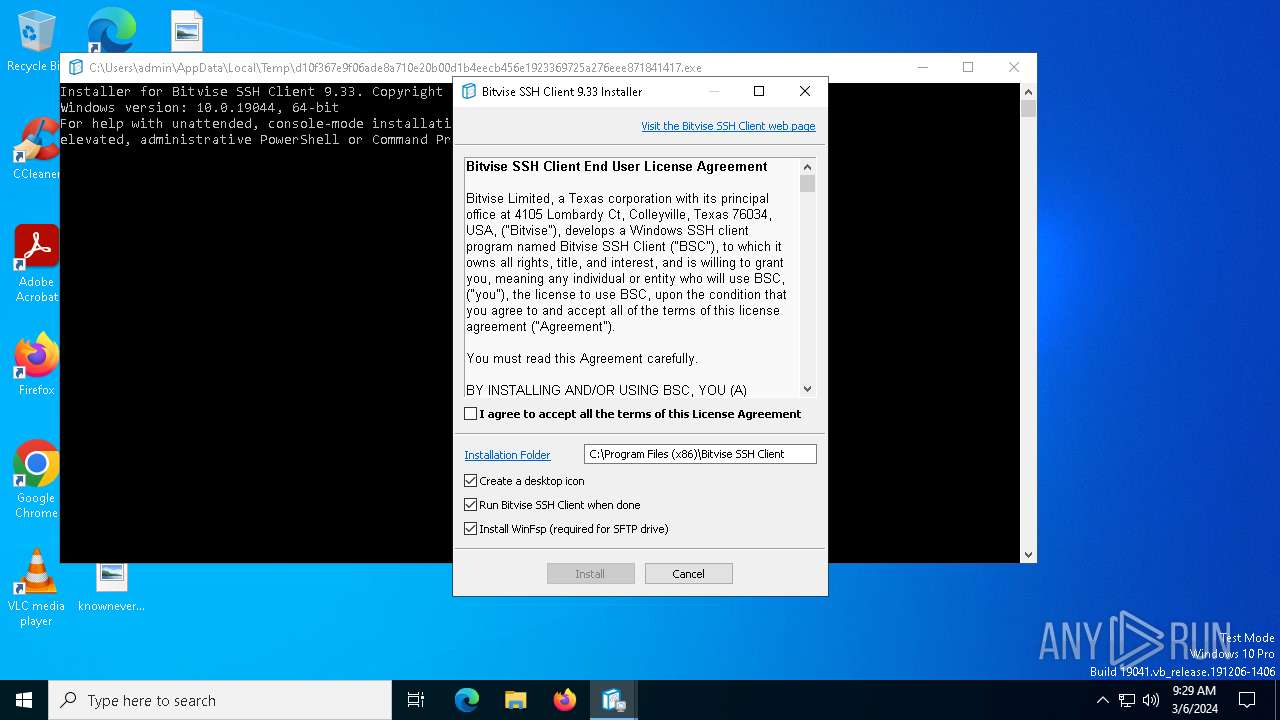Open the volume control tray icon
This screenshot has width=1280, height=720.
[x=1151, y=700]
